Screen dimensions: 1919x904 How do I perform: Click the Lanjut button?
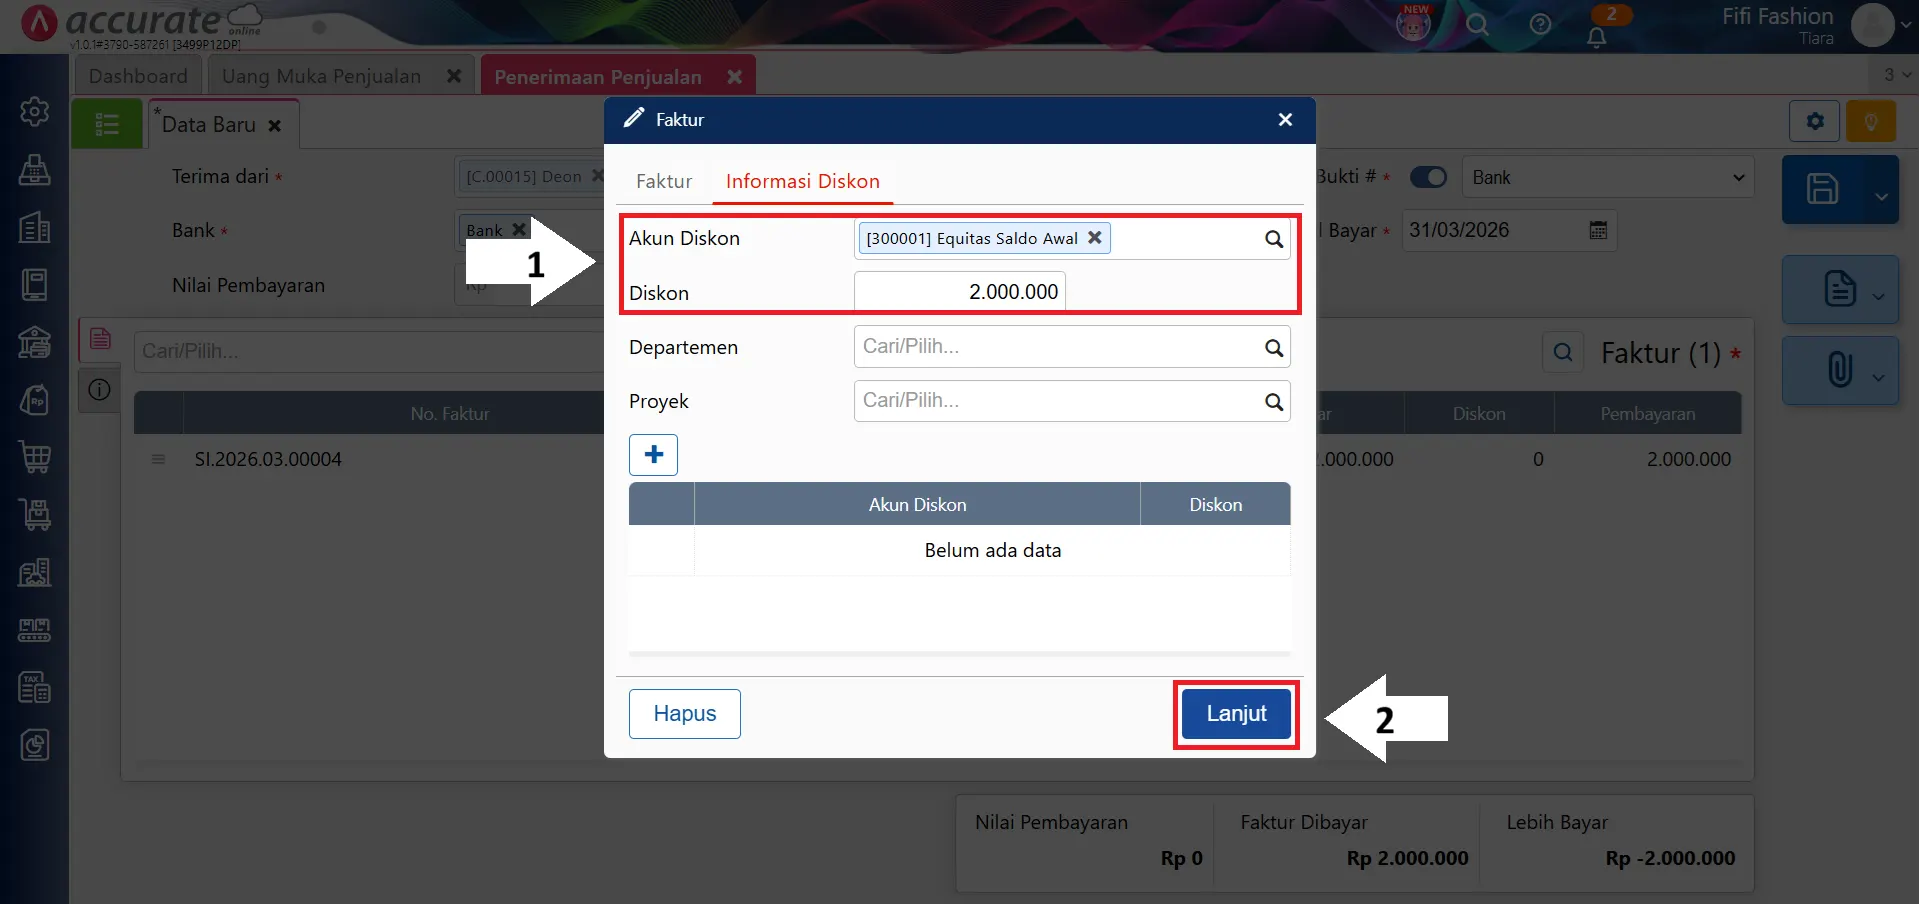[1236, 714]
